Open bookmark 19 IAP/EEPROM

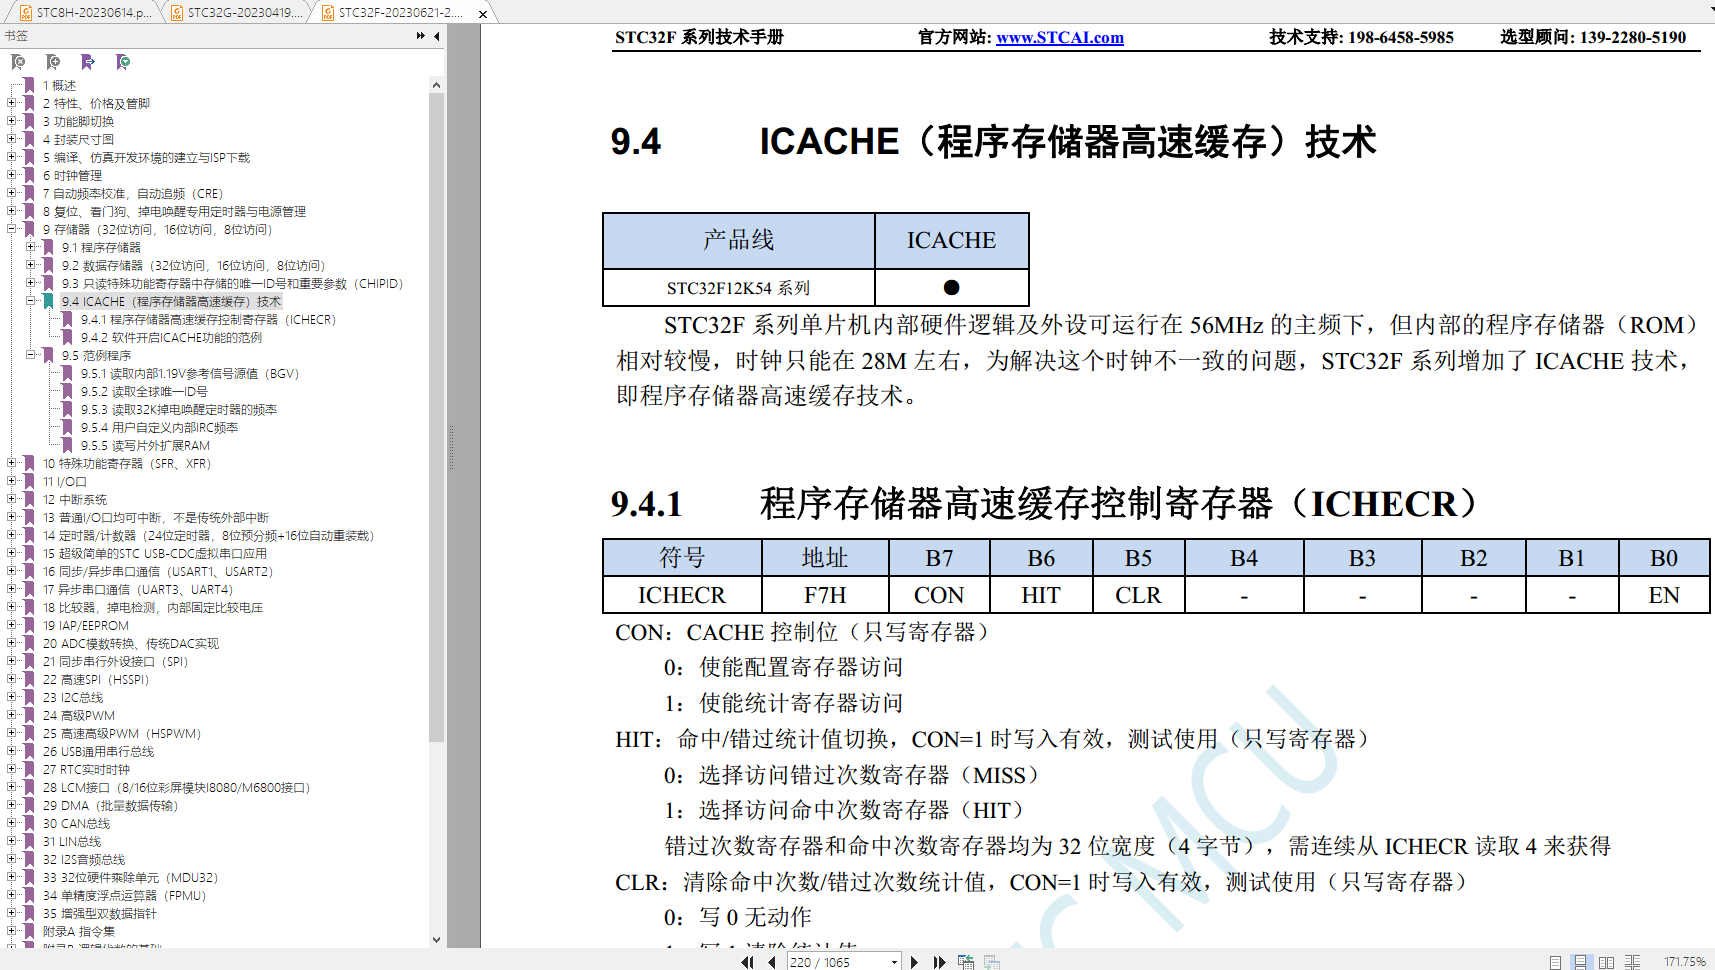click(86, 625)
